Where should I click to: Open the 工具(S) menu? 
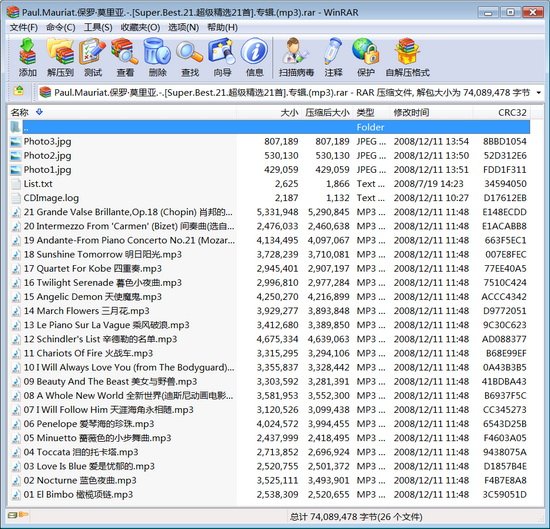pos(98,27)
